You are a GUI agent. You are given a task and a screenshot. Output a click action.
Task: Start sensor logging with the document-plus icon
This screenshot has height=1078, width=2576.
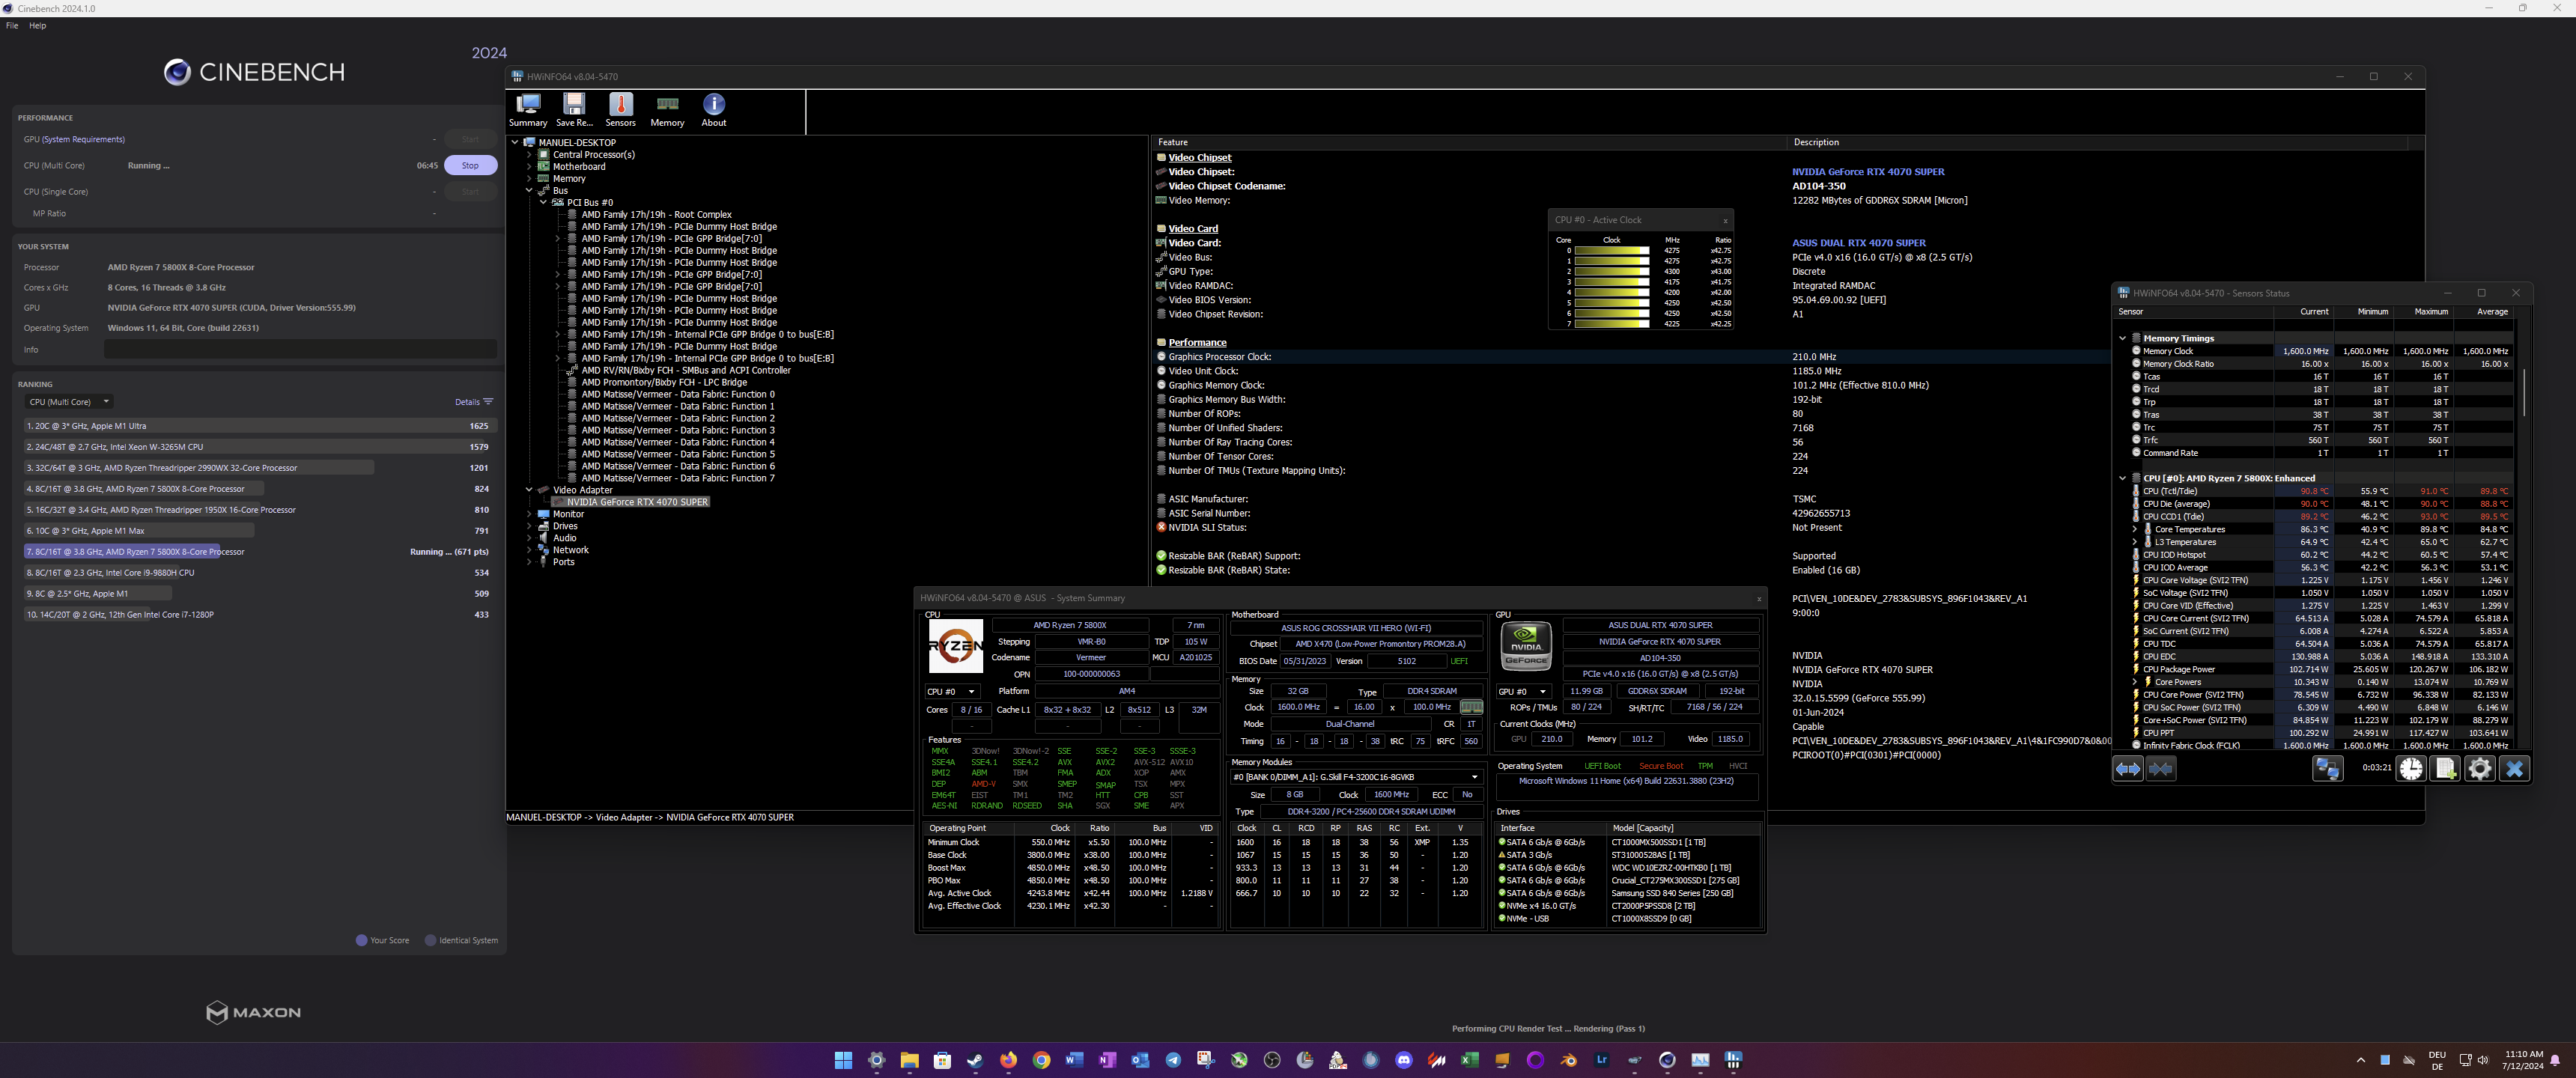[2445, 768]
